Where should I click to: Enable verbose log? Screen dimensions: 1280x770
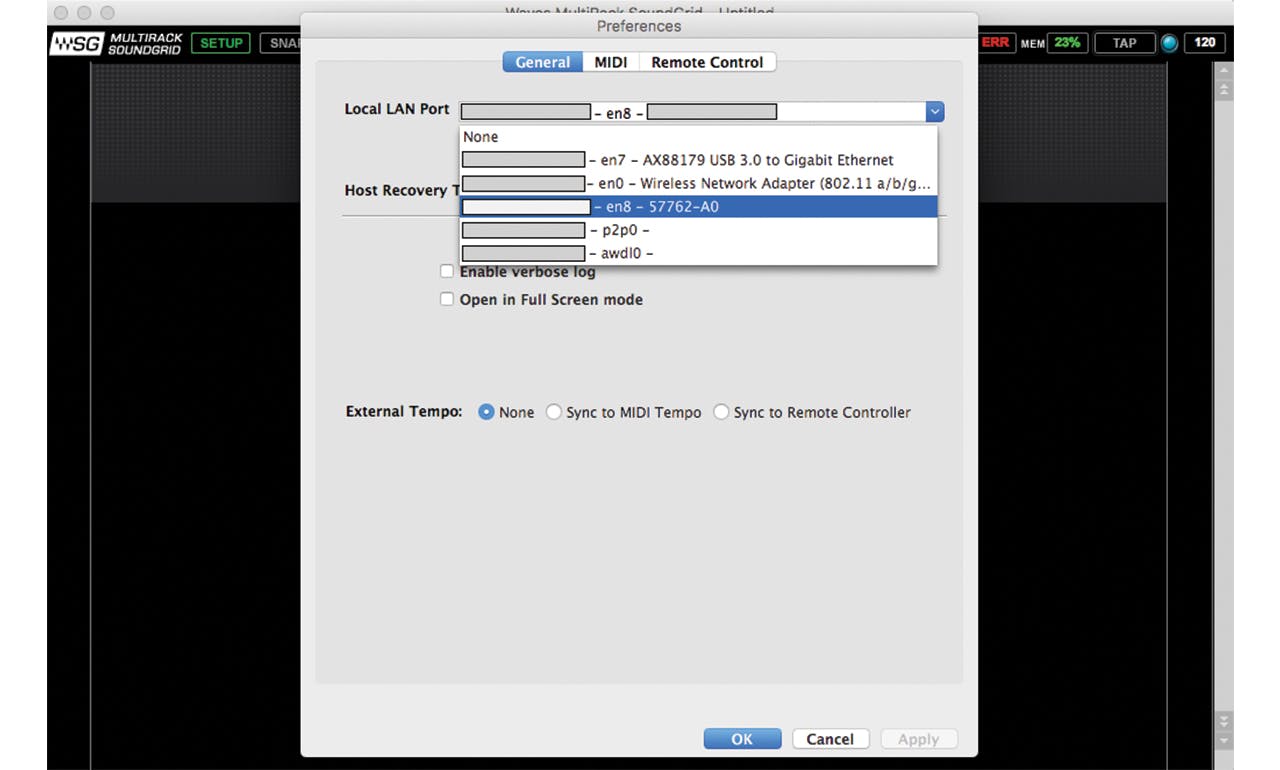pos(447,270)
